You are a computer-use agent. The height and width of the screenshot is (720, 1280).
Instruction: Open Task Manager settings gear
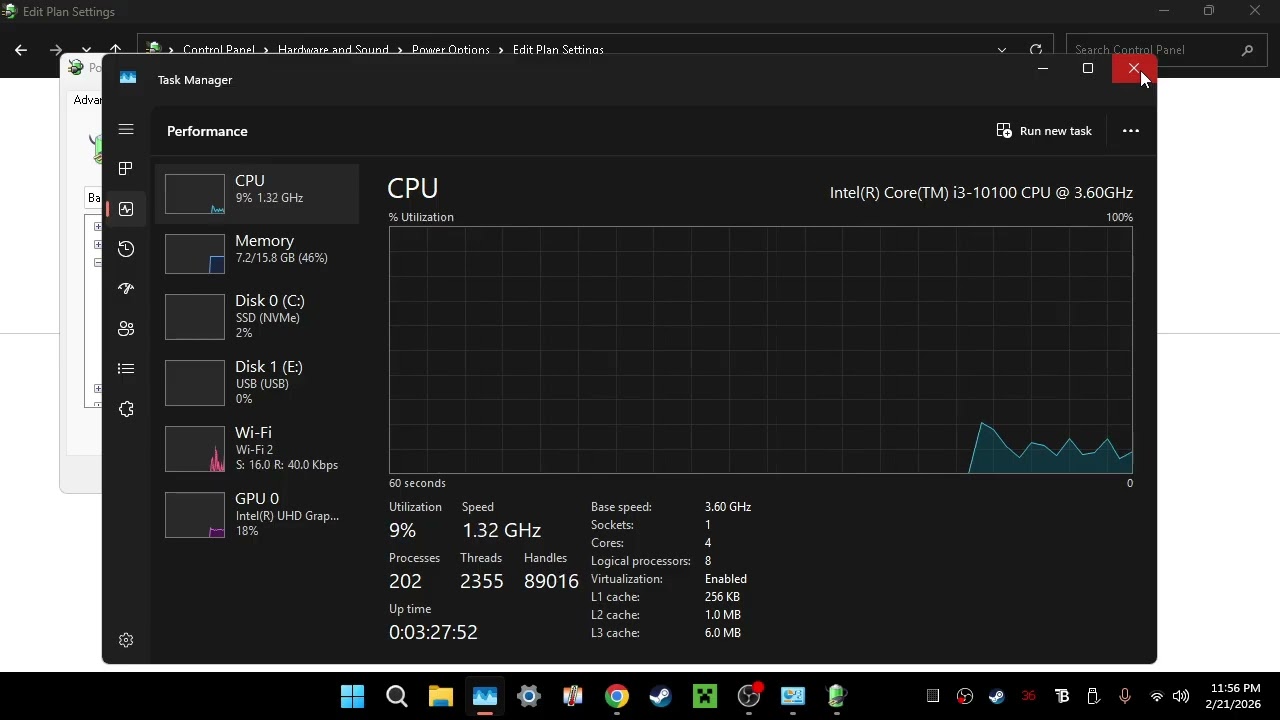point(126,640)
